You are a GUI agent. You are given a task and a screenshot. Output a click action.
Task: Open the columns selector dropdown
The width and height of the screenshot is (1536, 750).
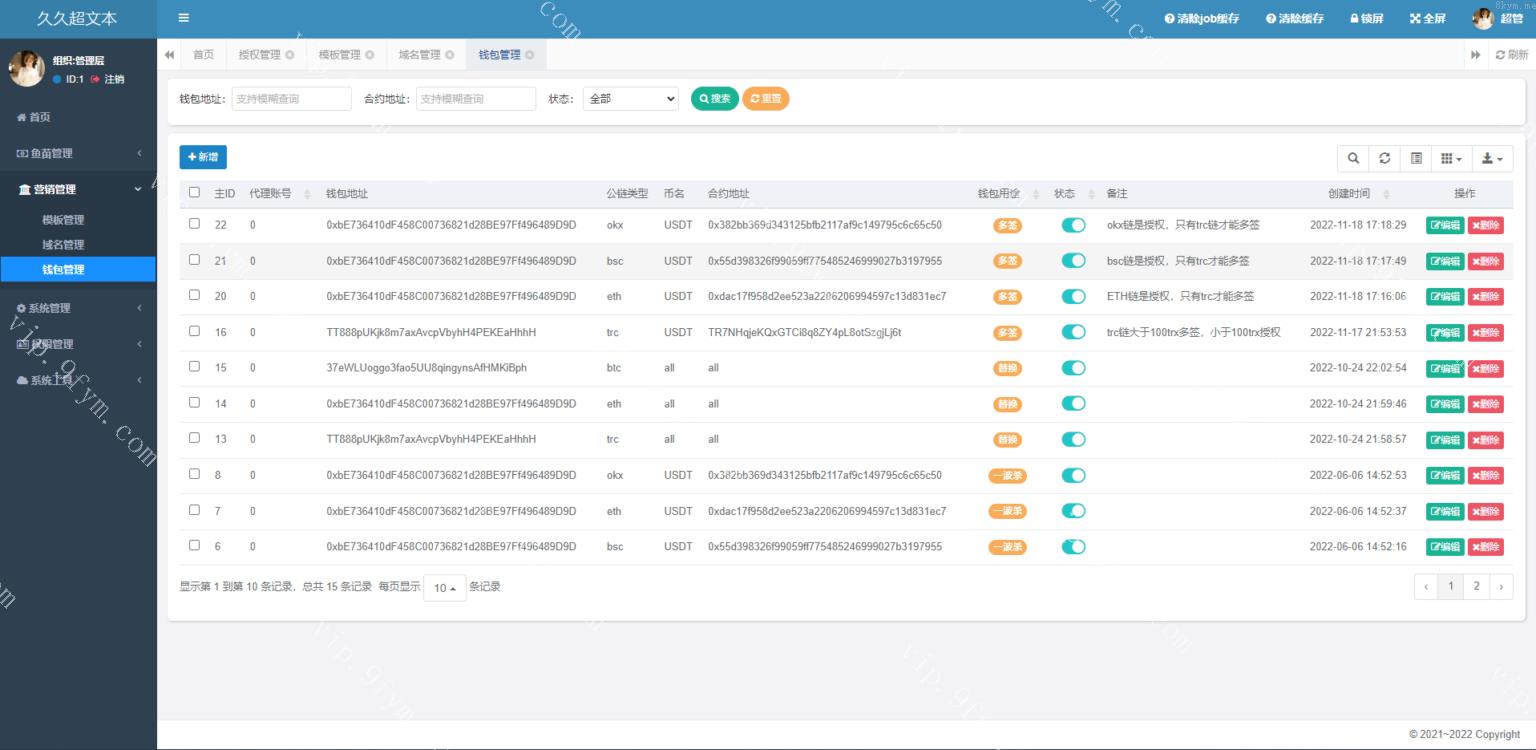click(1451, 158)
